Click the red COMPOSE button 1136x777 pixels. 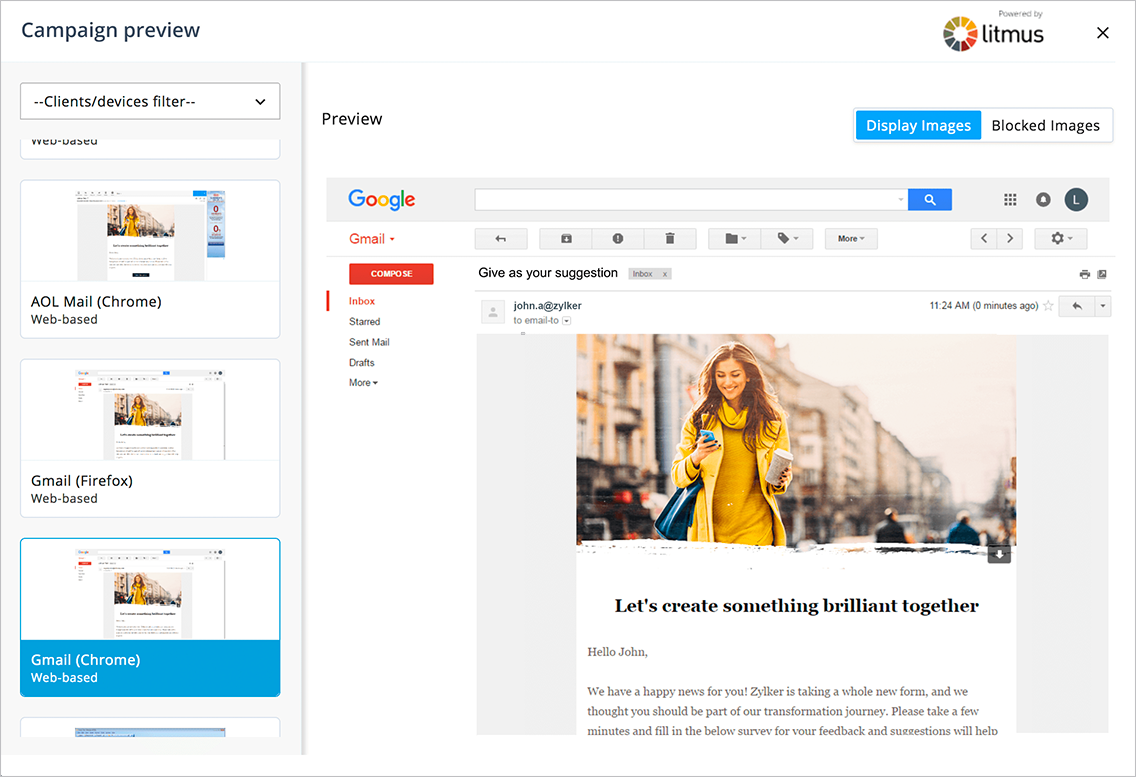click(391, 274)
